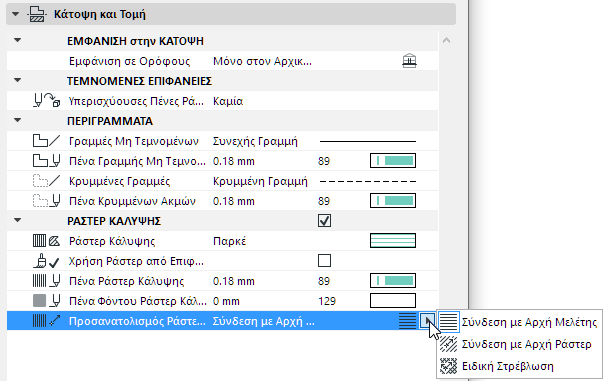Click the Ειδική Στρέβλωση distortion icon
This screenshot has width=605, height=381.
pyautogui.click(x=448, y=366)
